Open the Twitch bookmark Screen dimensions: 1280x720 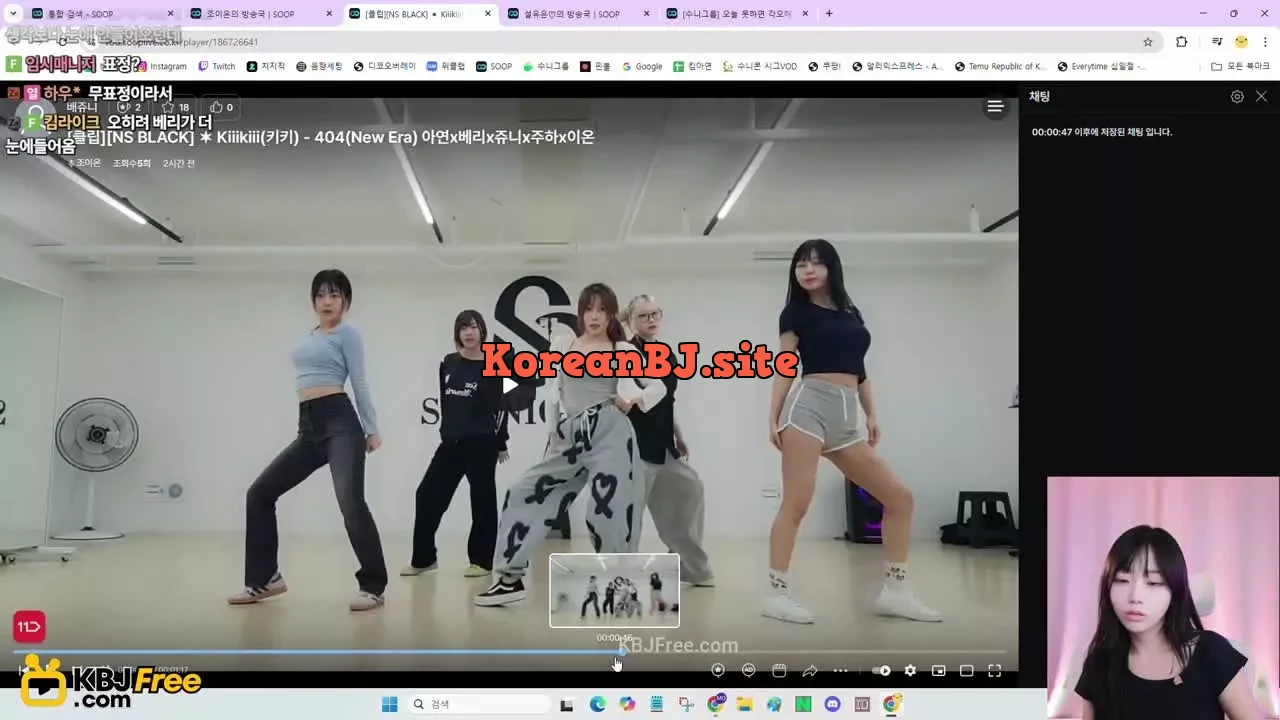click(x=217, y=66)
